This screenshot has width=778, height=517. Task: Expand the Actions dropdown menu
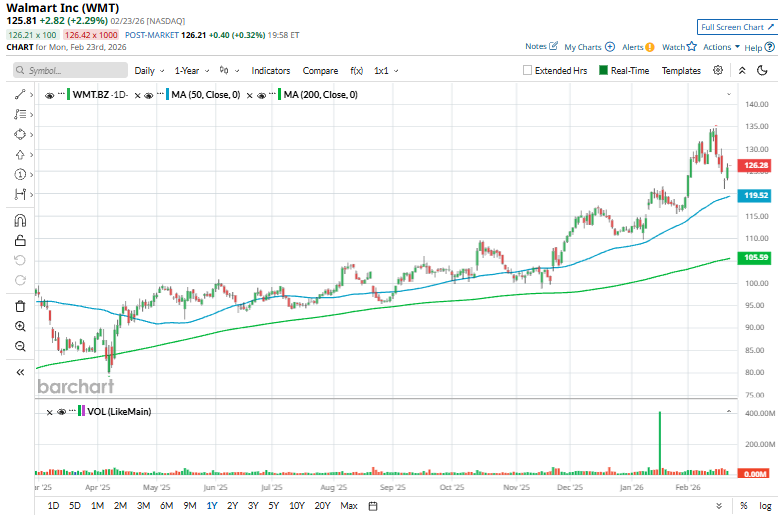(x=721, y=47)
